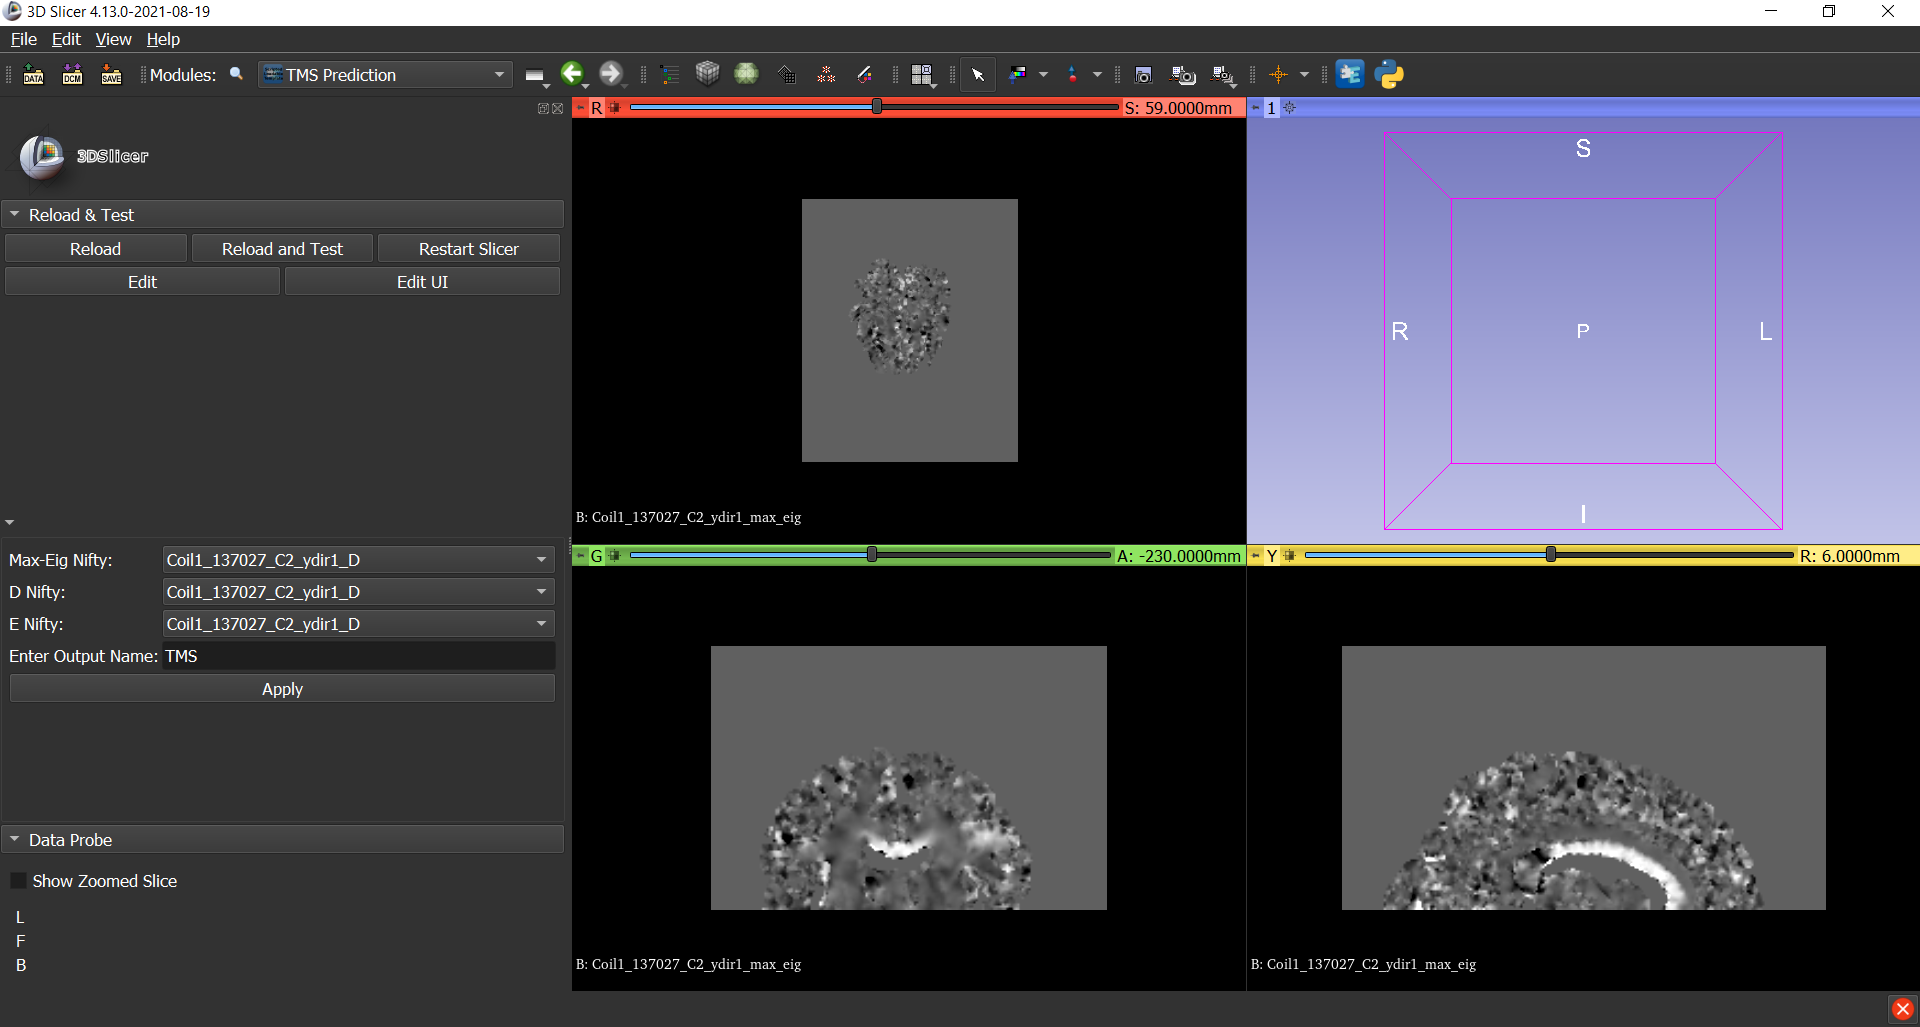Open the File menu
The image size is (1920, 1027).
tap(23, 39)
